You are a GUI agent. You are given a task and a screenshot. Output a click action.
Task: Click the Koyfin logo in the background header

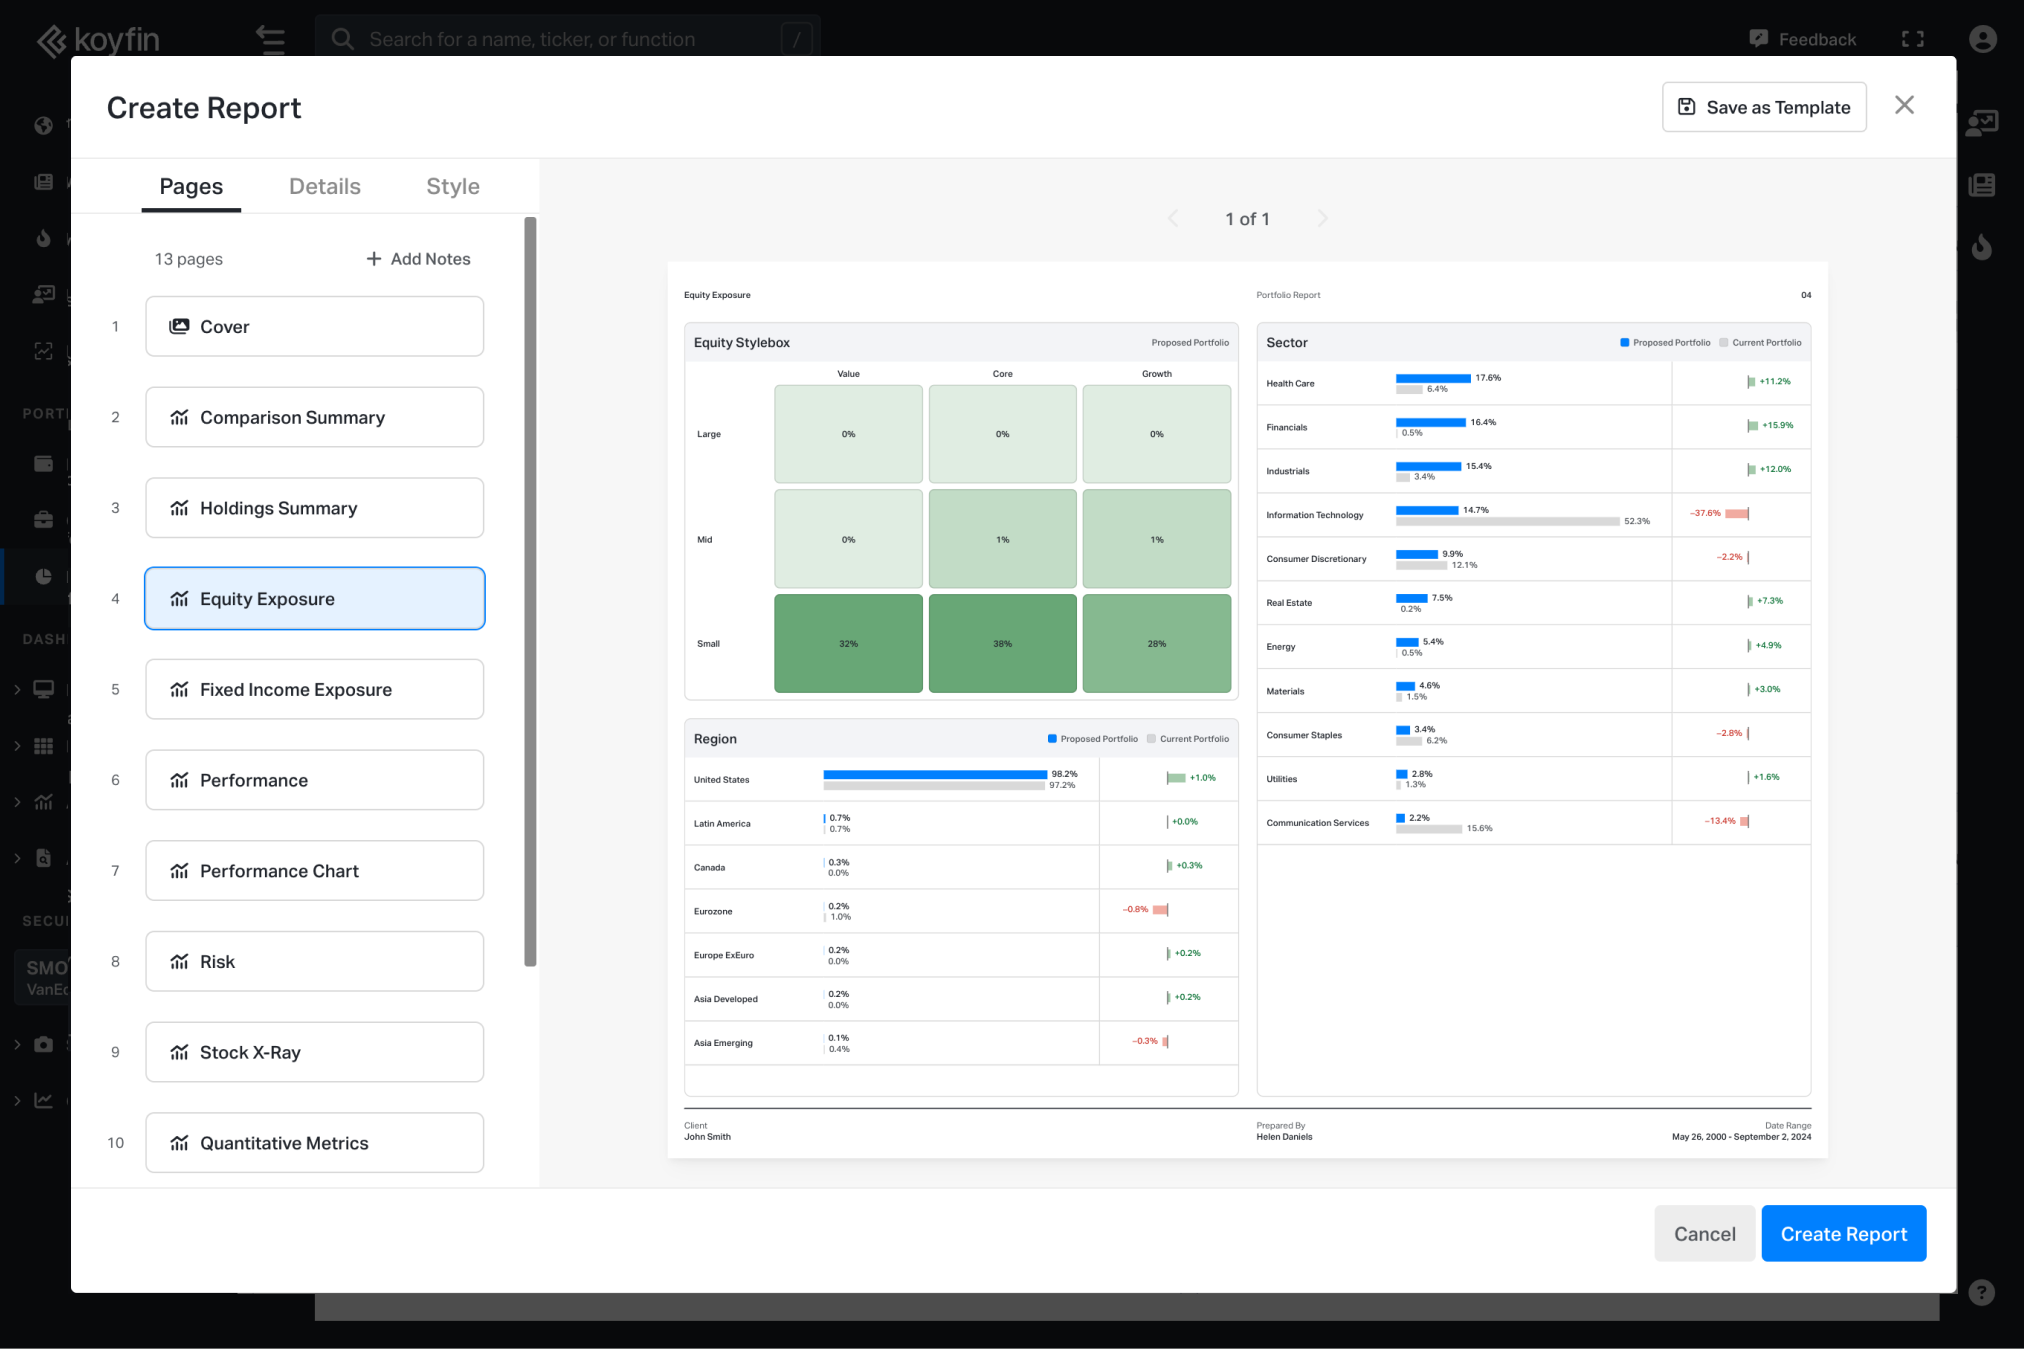(98, 40)
